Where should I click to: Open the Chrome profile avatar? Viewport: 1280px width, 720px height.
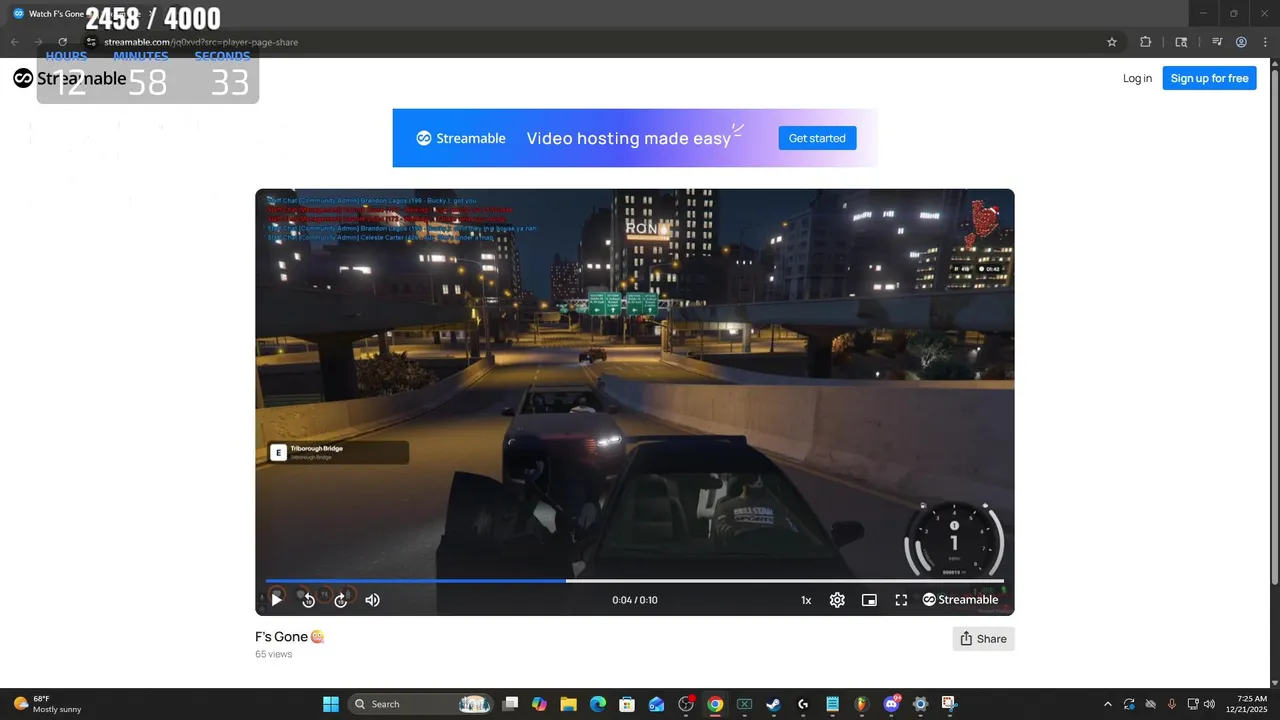pyautogui.click(x=1241, y=42)
